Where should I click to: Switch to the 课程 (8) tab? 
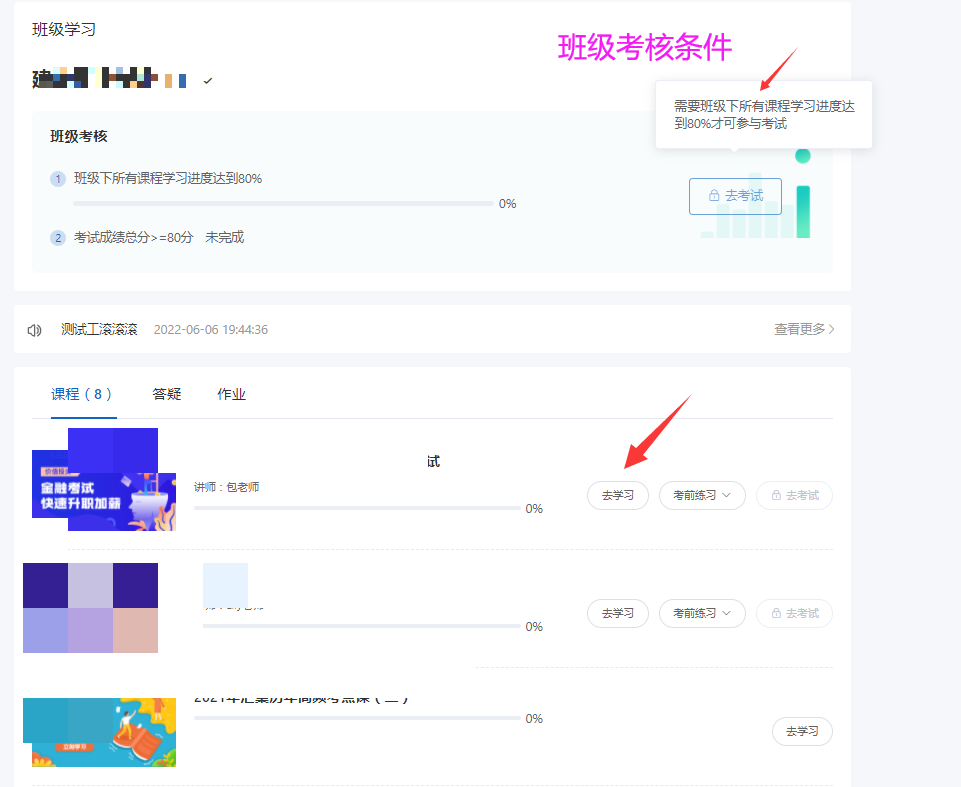point(82,394)
